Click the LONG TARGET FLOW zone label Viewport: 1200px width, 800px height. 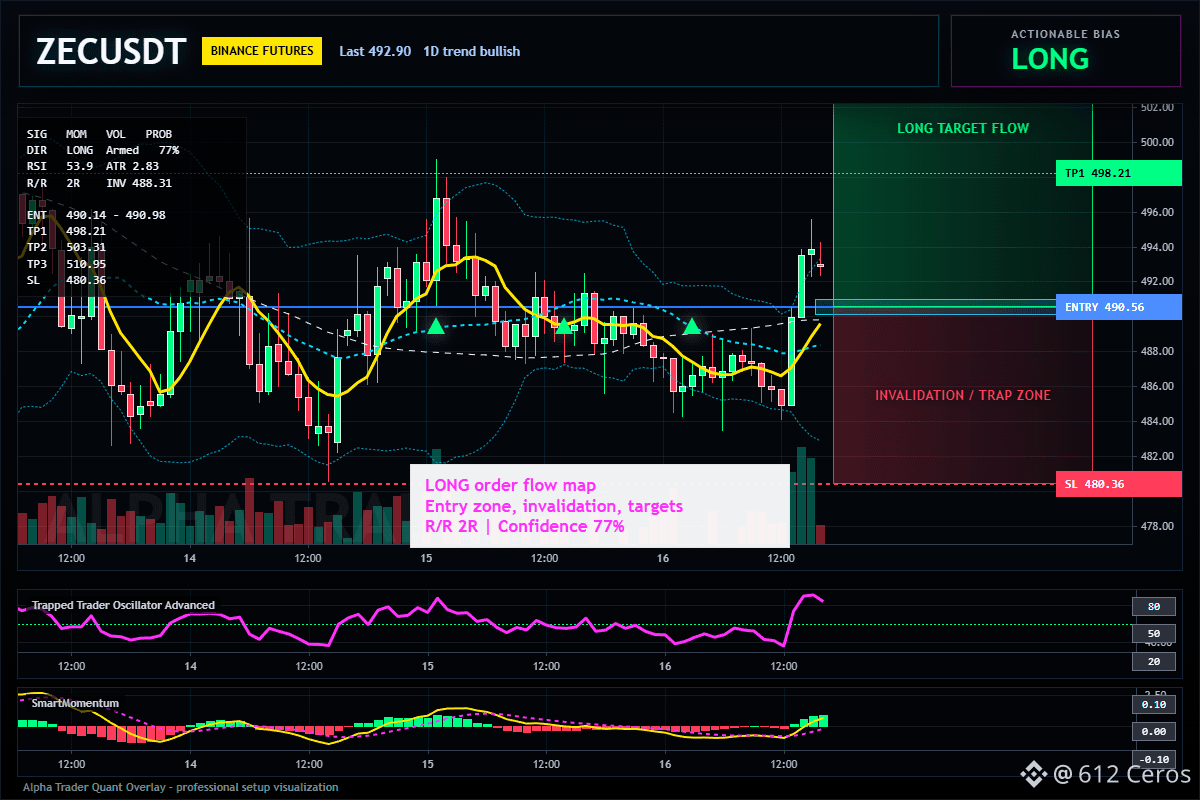point(963,128)
